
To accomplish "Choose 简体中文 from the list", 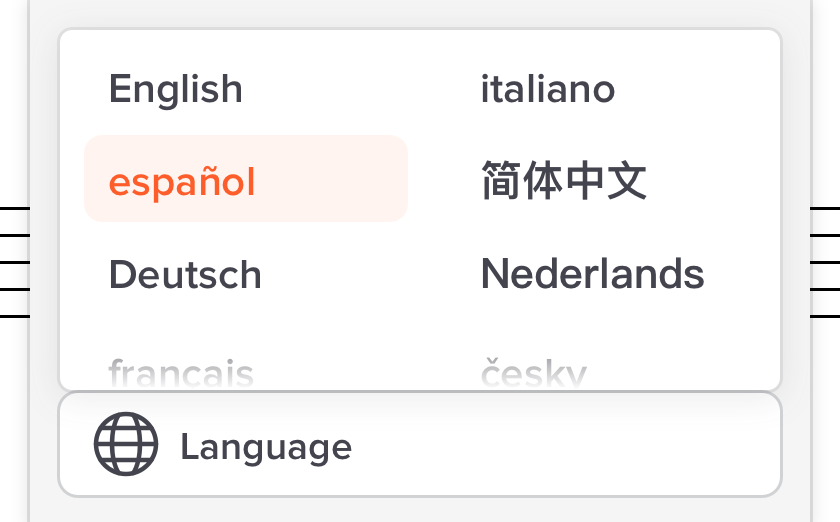I will click(564, 182).
